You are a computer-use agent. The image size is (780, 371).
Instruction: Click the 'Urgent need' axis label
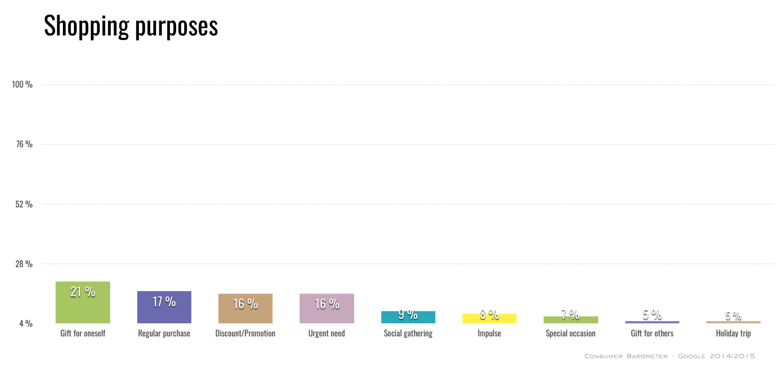(327, 334)
